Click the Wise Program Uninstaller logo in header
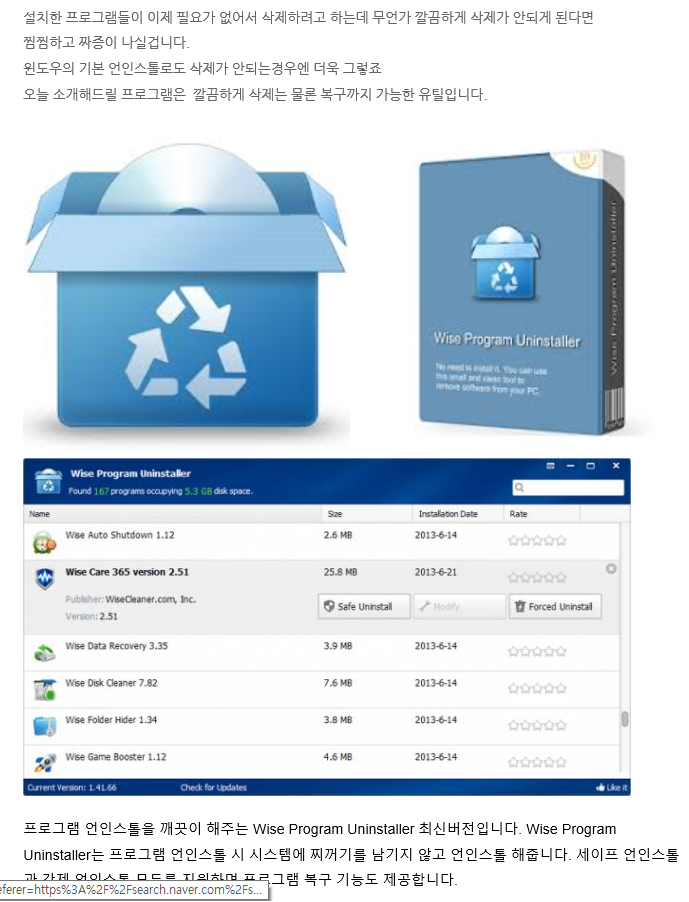Viewport: 689px width, 902px height. (x=48, y=481)
